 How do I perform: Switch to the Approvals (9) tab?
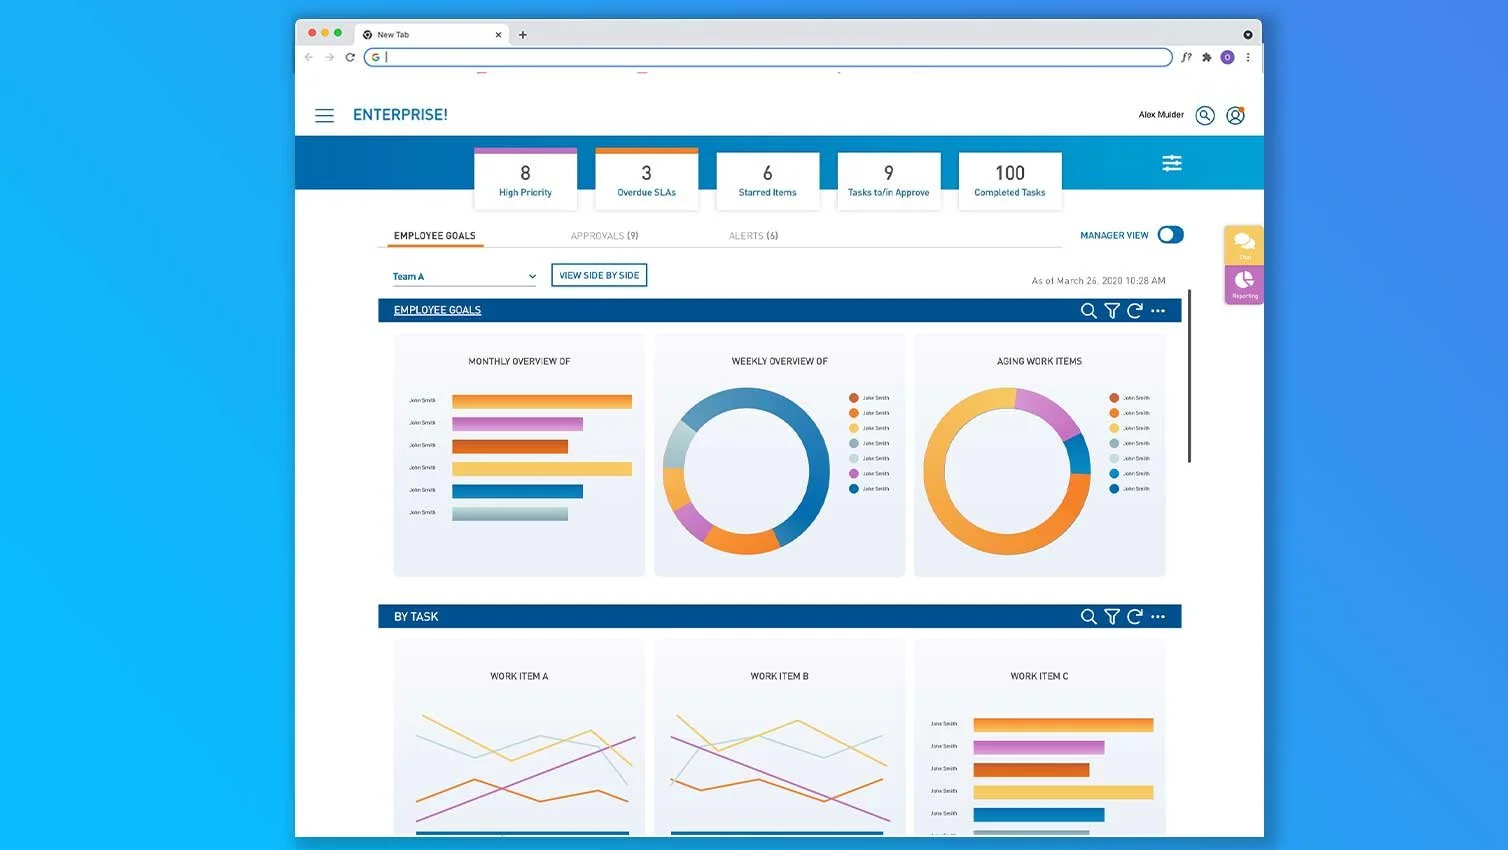click(604, 236)
